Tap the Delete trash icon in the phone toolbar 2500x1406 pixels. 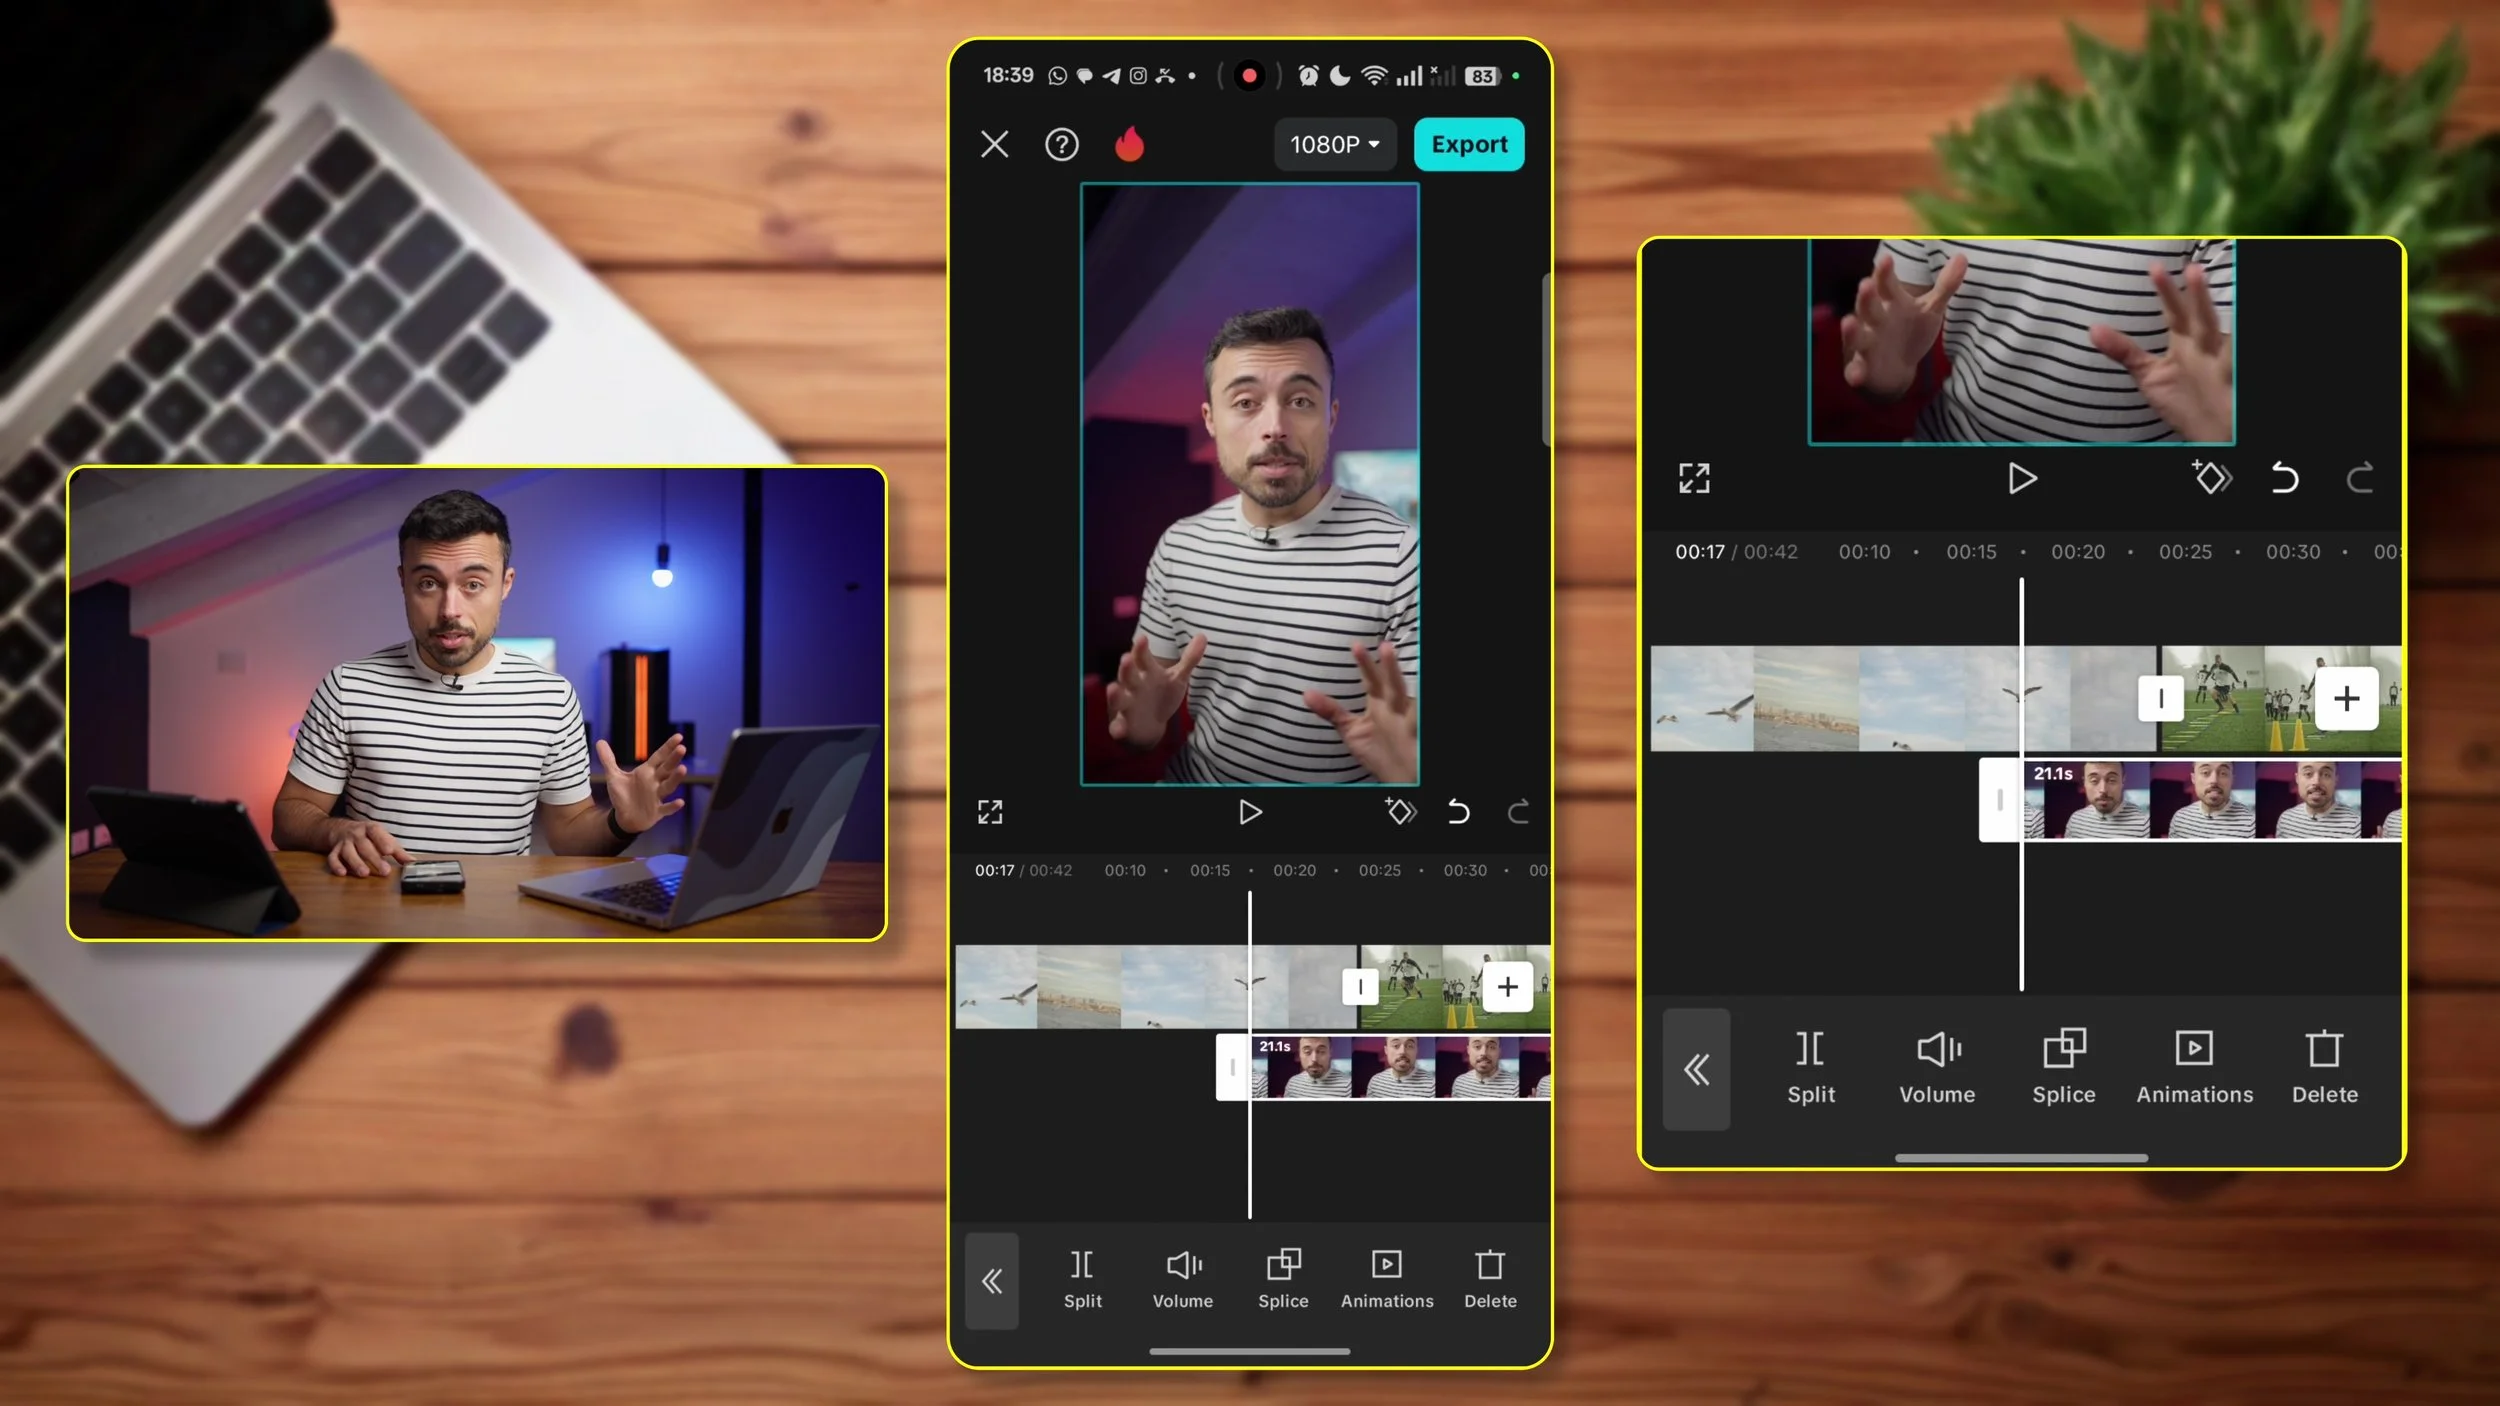[x=1490, y=1279]
